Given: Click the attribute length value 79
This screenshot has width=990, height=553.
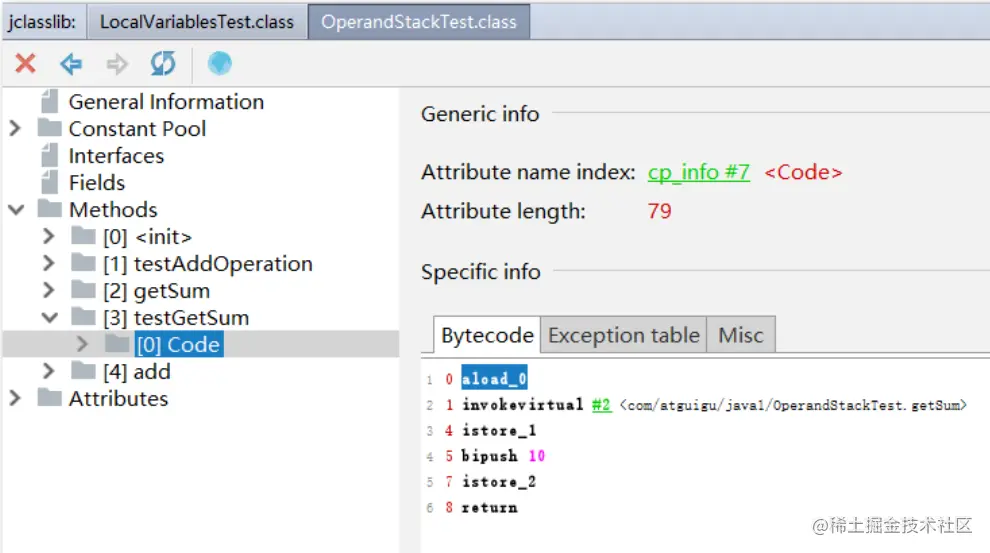Looking at the screenshot, I should (659, 211).
